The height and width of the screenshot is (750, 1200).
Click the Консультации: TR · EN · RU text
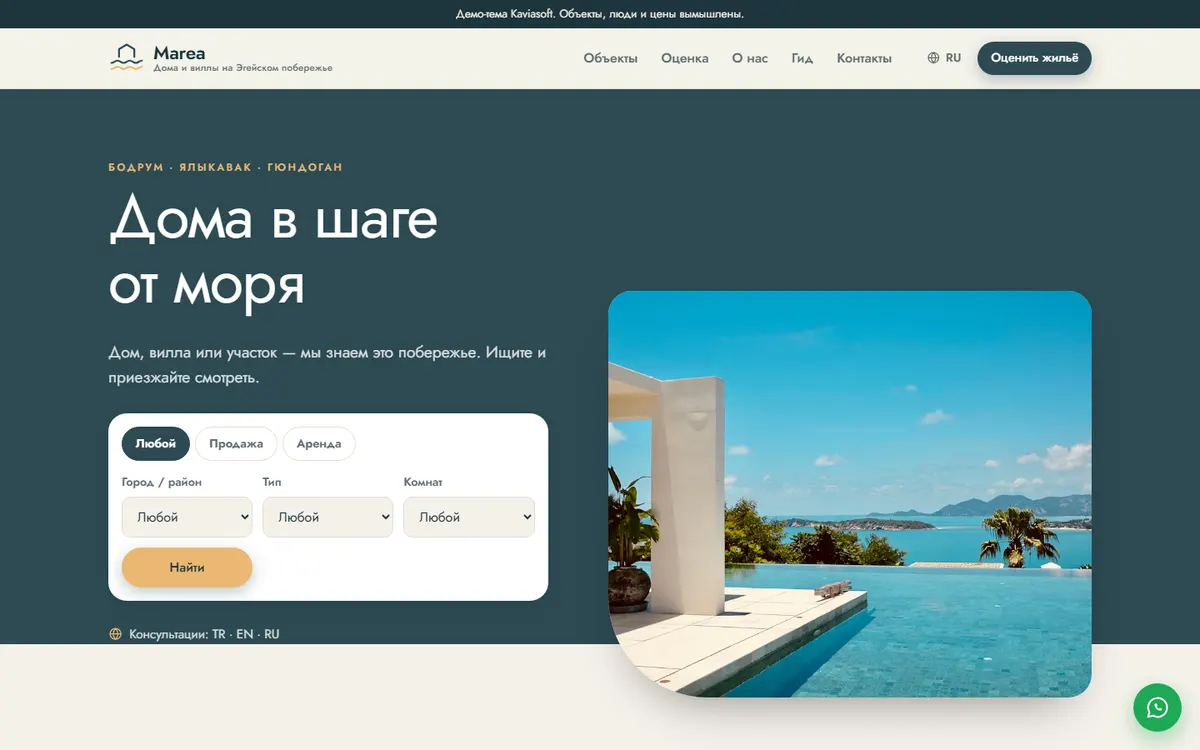[204, 634]
